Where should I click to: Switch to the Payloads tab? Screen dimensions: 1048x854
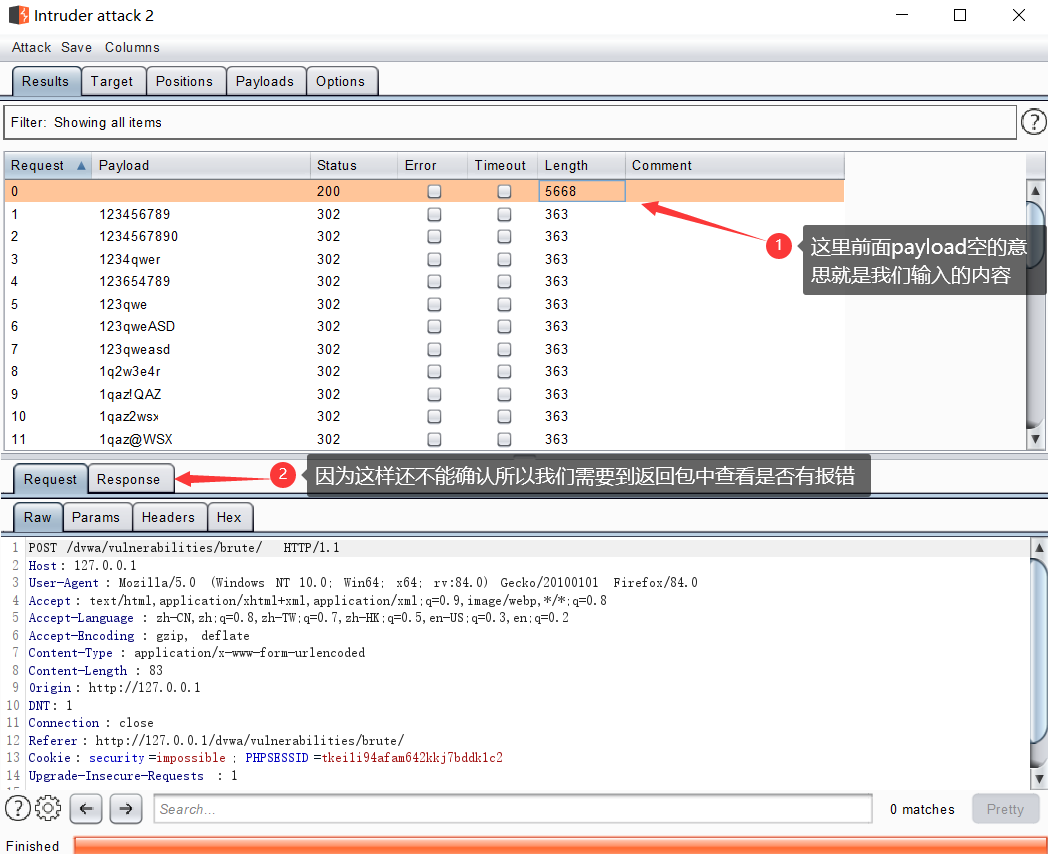click(265, 82)
